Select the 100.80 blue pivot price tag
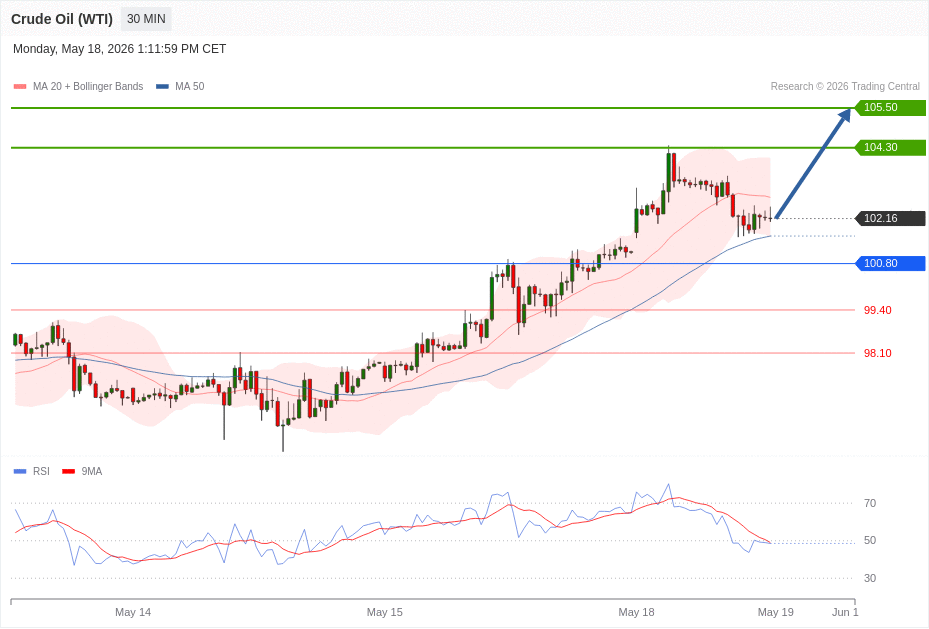The width and height of the screenshot is (929, 629). click(890, 264)
